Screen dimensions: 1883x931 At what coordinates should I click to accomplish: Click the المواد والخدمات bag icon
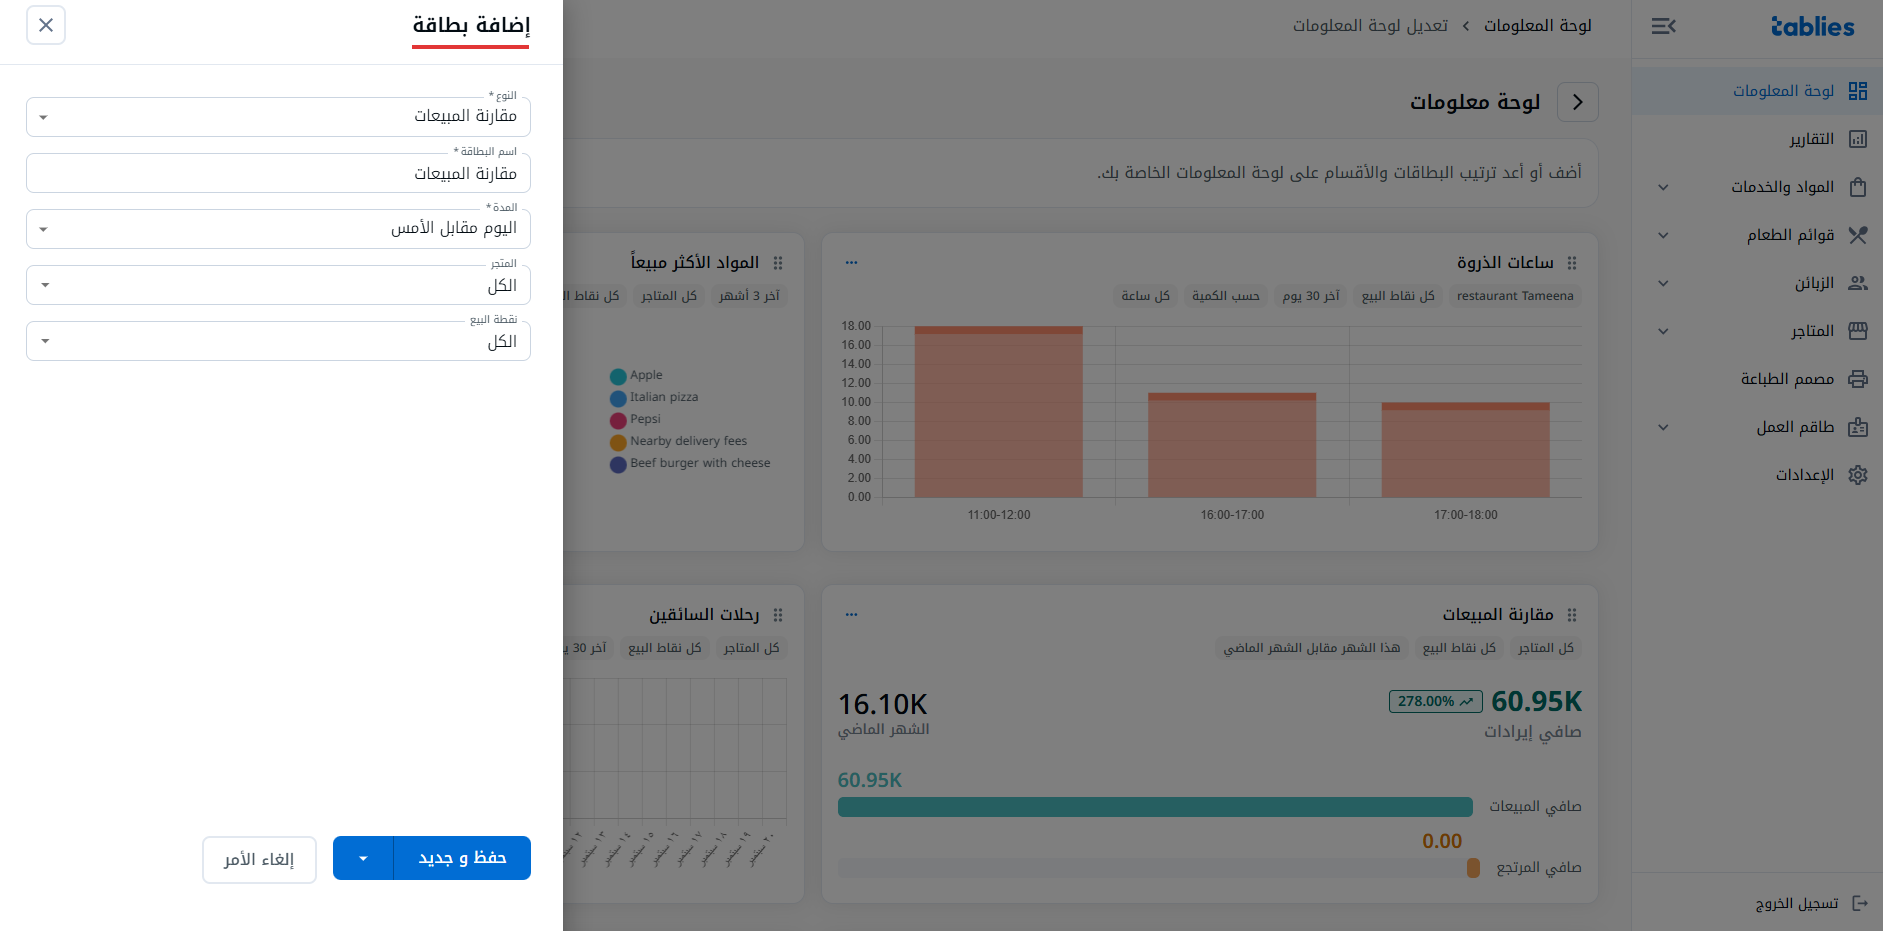point(1858,187)
